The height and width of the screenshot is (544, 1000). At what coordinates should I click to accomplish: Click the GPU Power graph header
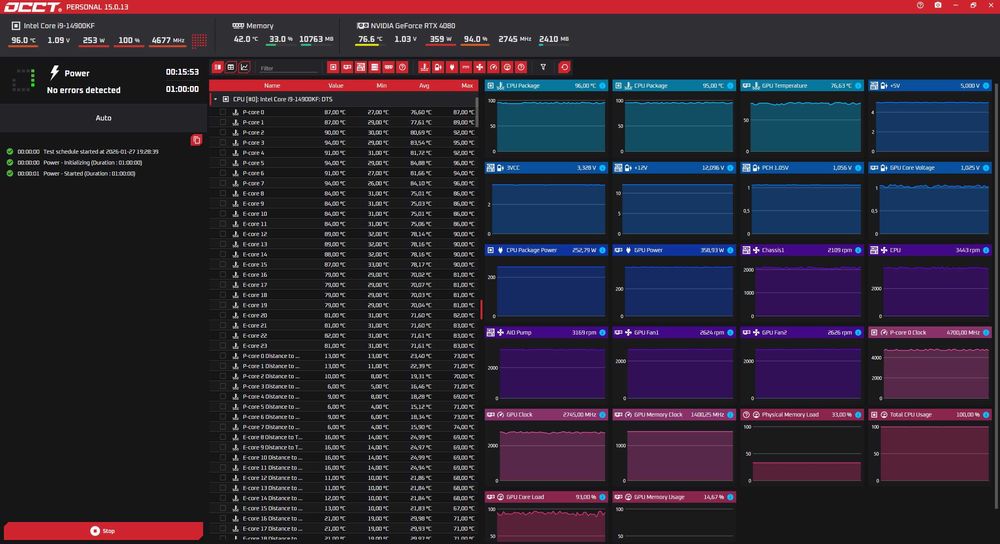click(674, 250)
